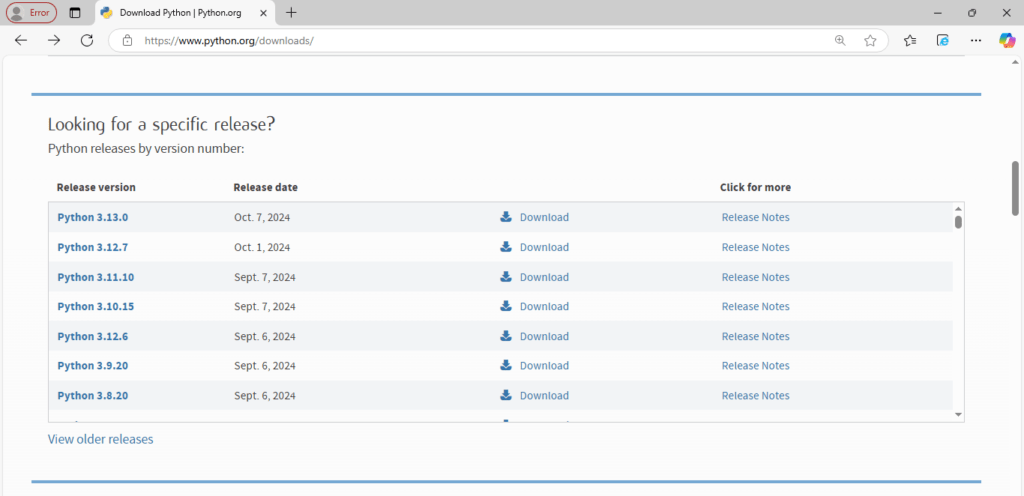Click the download icon for Python 3.10.15

(505, 306)
